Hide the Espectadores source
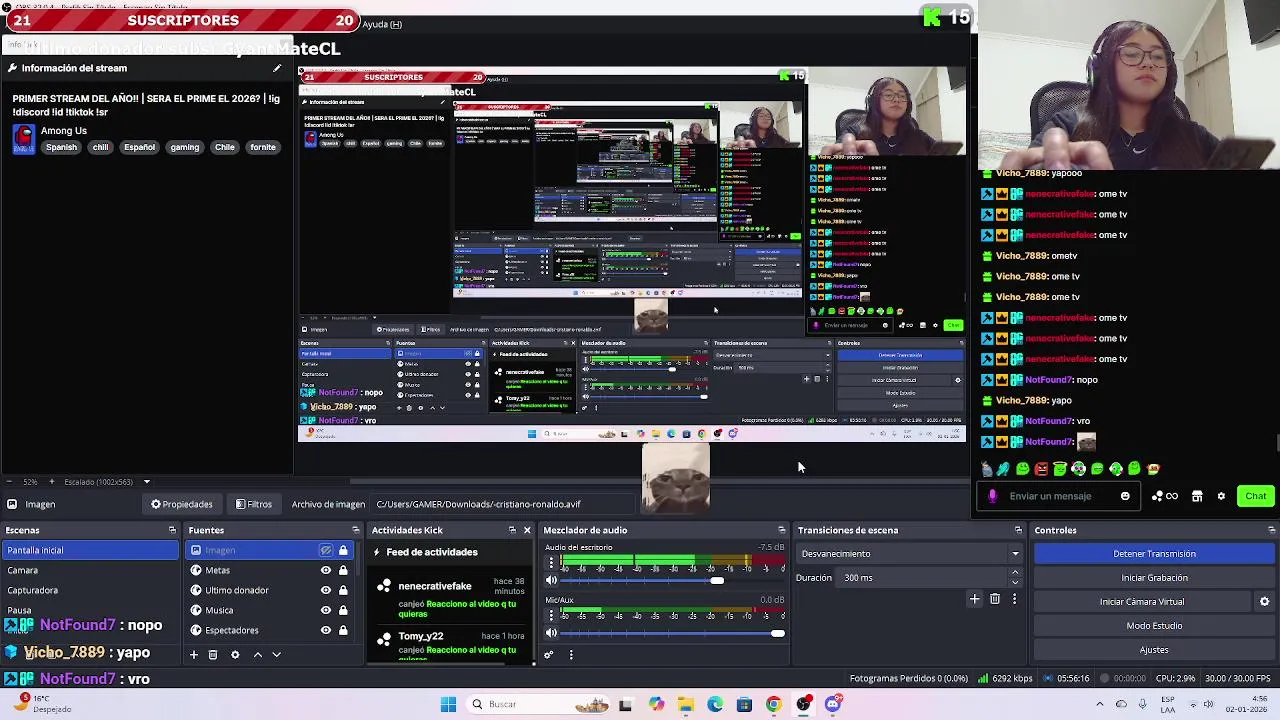Viewport: 1280px width, 720px height. [x=326, y=630]
